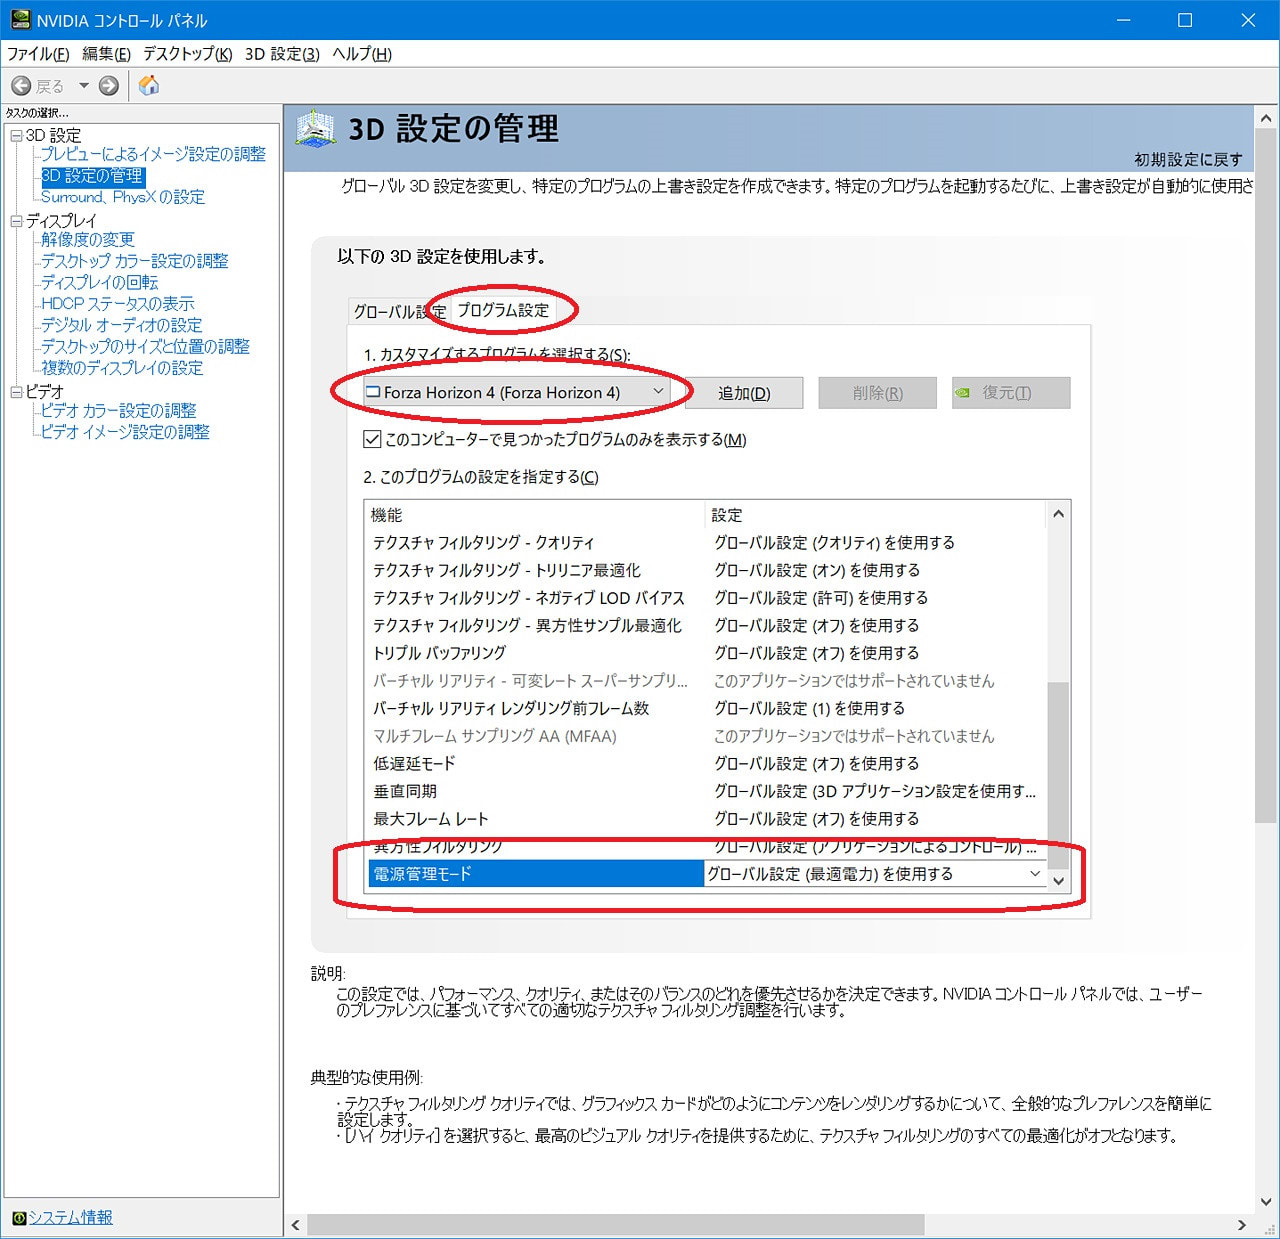1280x1239 pixels.
Task: Open the デスクトップ(K) menu
Action: (188, 54)
